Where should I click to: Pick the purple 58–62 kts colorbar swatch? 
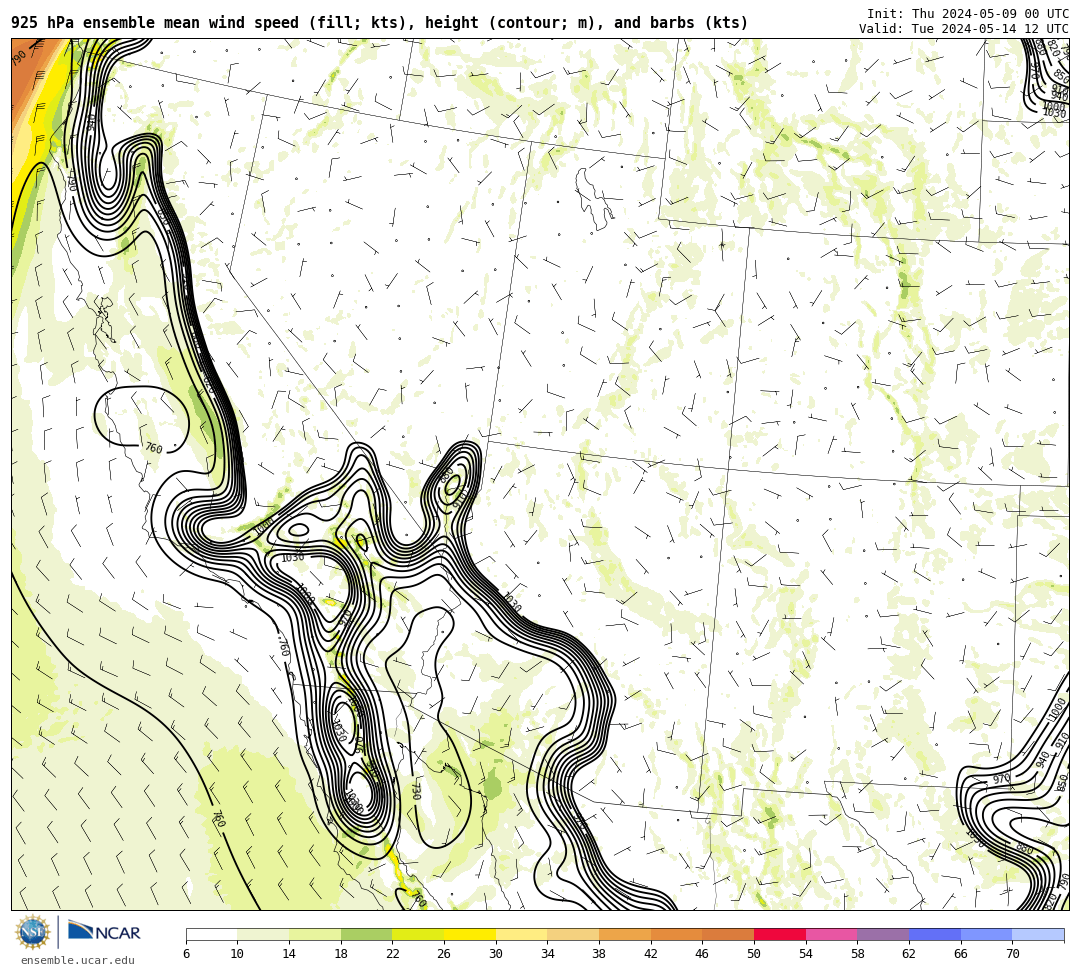pyautogui.click(x=883, y=934)
